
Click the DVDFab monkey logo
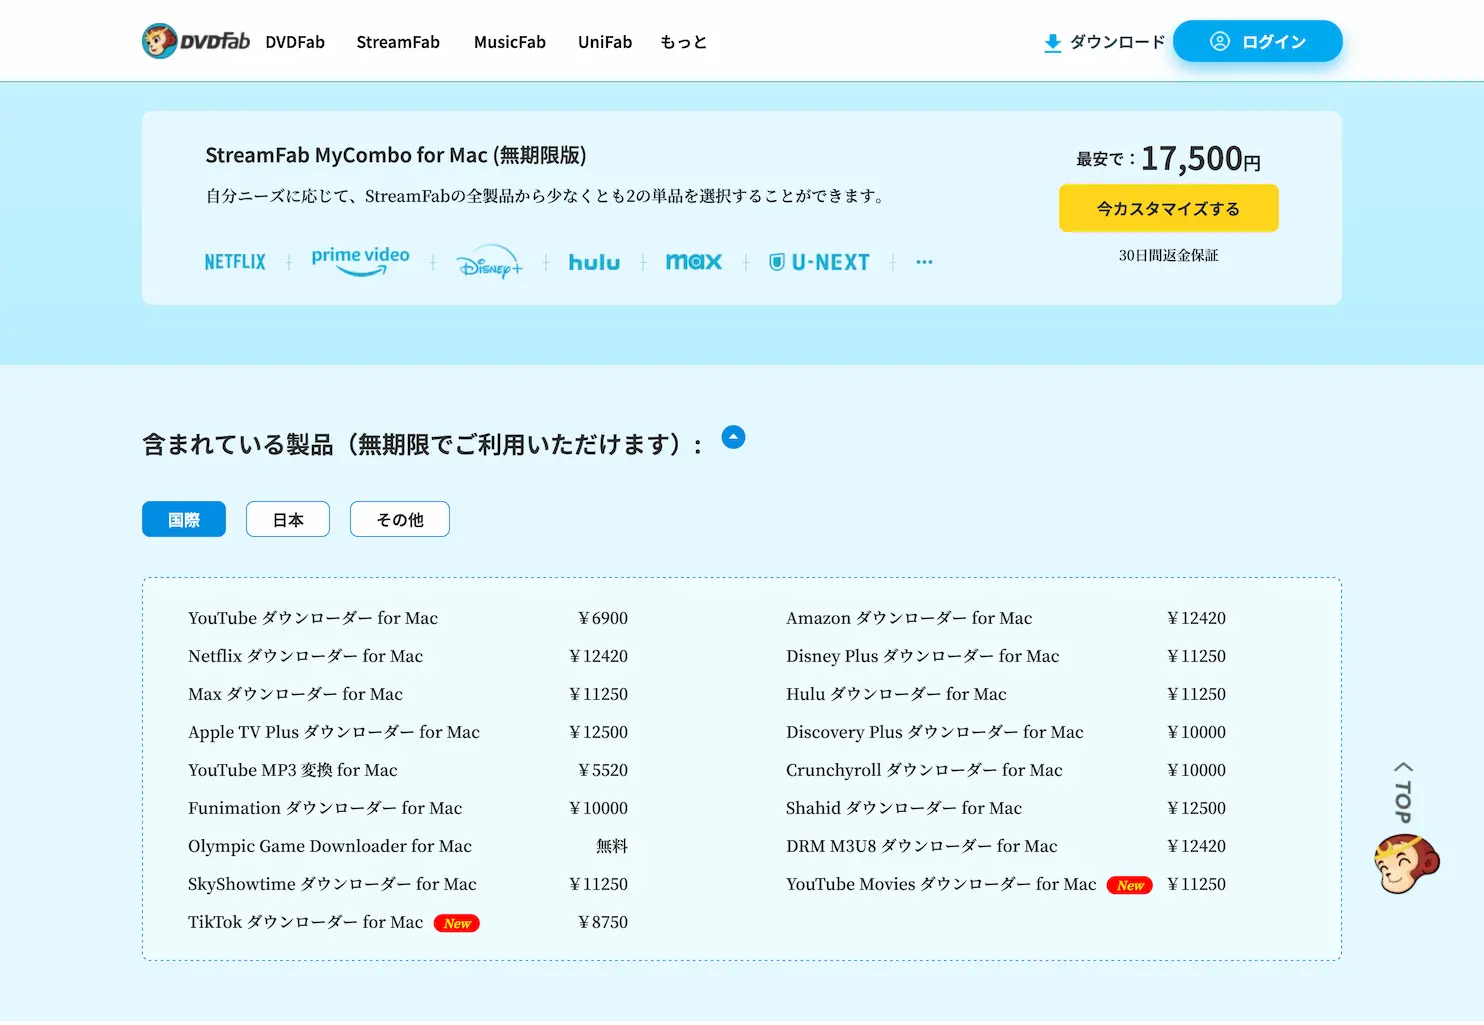pyautogui.click(x=160, y=40)
